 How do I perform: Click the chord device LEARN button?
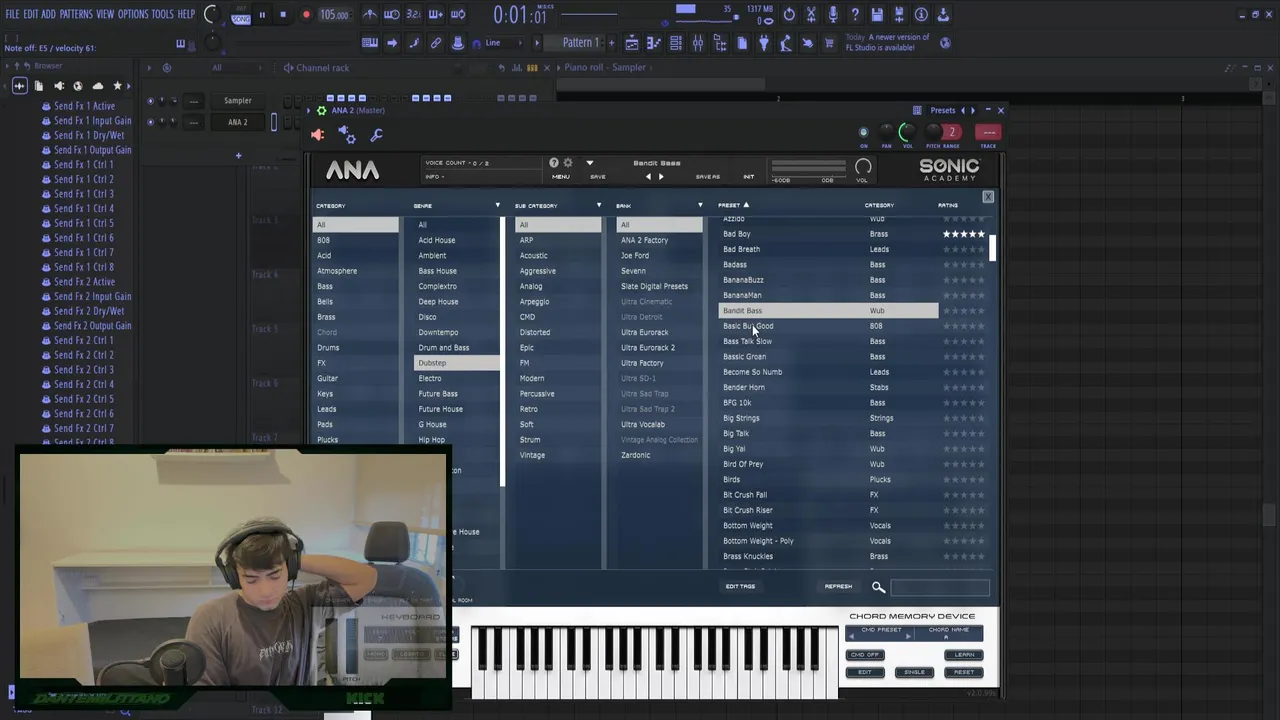point(964,655)
